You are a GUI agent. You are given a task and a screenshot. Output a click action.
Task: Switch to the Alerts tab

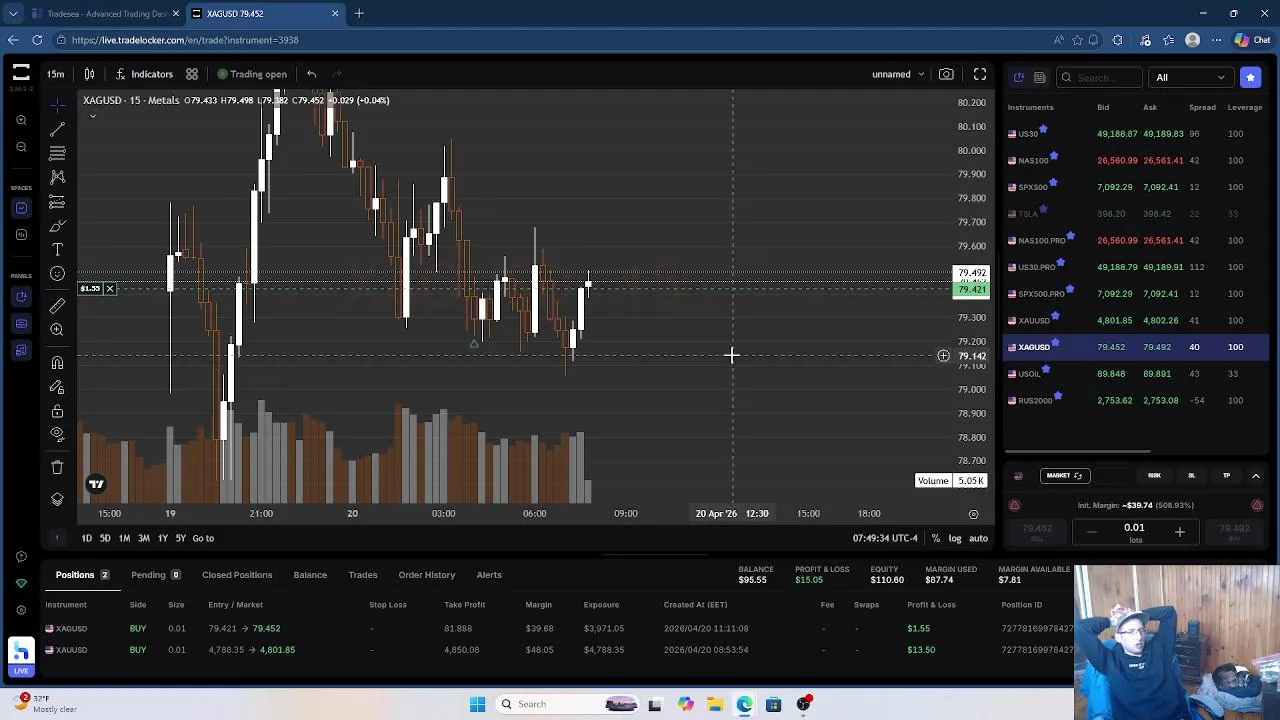[x=489, y=575]
